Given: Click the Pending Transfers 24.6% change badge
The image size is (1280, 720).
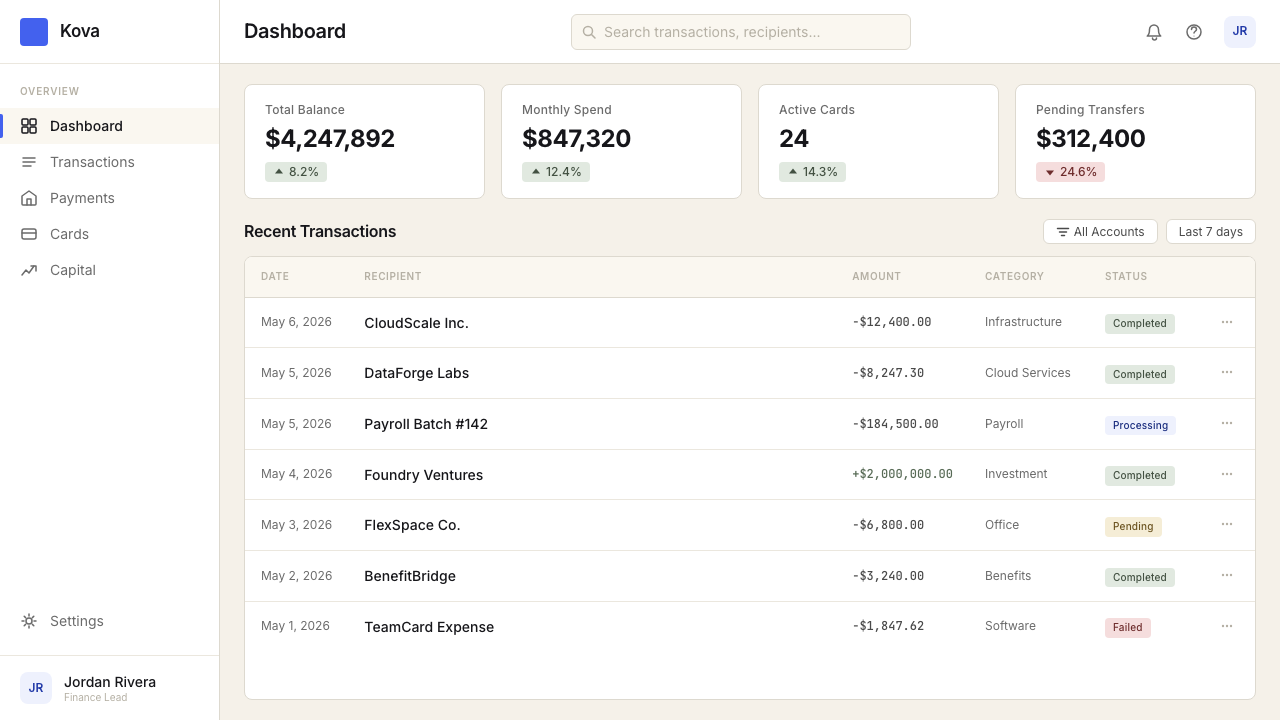Looking at the screenshot, I should coord(1070,172).
